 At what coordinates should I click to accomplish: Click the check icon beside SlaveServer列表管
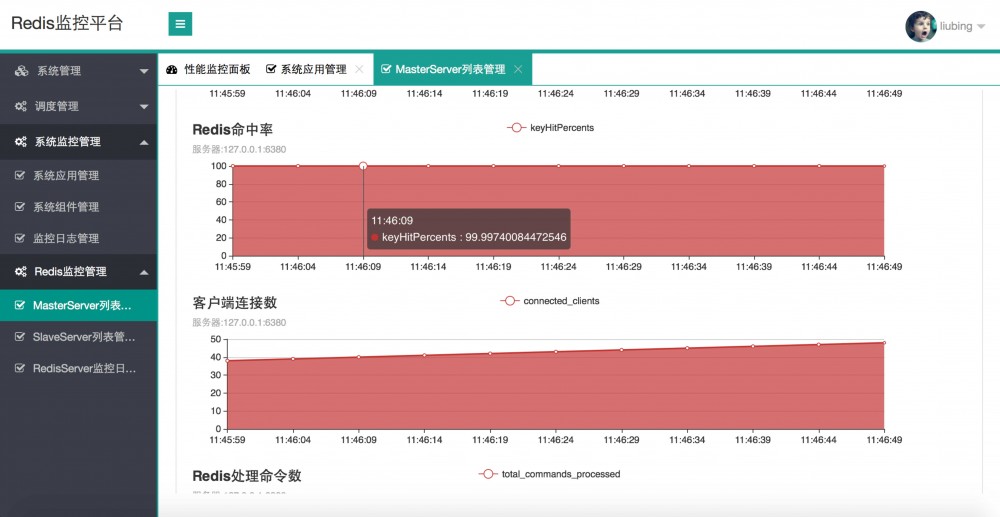20,337
